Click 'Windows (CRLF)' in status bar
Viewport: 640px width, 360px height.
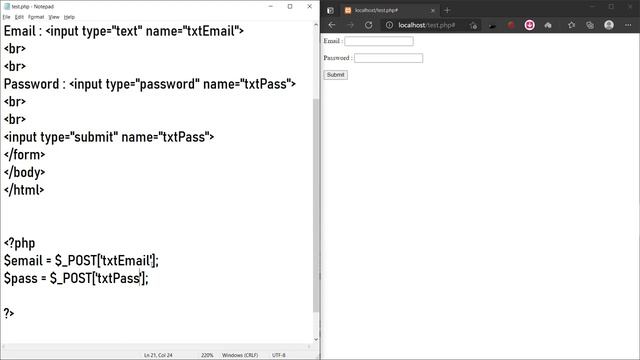click(240, 355)
